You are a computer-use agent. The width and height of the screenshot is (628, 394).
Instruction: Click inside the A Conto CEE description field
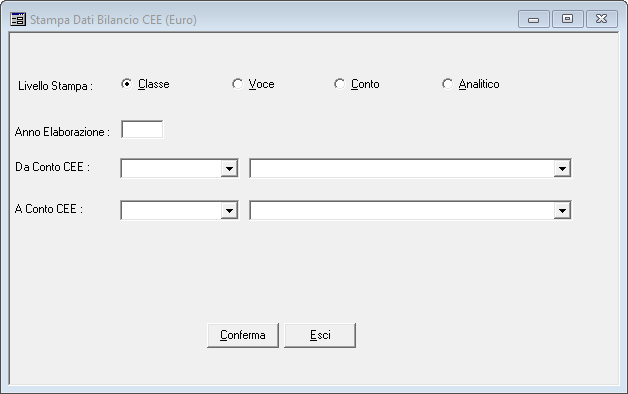402,211
